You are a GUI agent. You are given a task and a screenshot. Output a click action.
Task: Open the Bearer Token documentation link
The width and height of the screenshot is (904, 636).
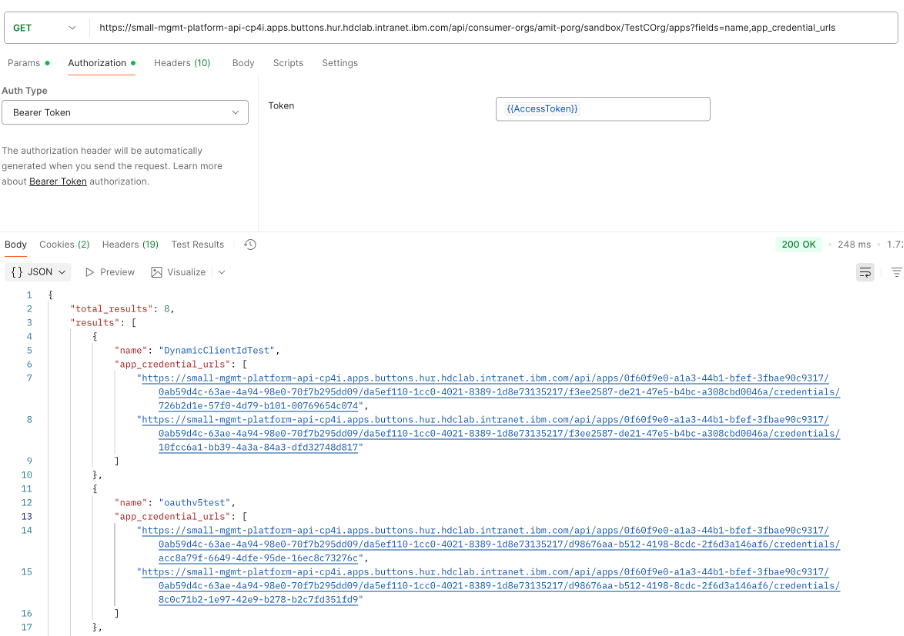pos(58,182)
